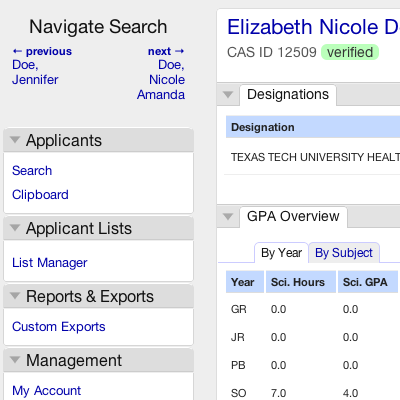Click the CAS ID 12509 text
Viewport: 400px width, 400px height.
(272, 52)
